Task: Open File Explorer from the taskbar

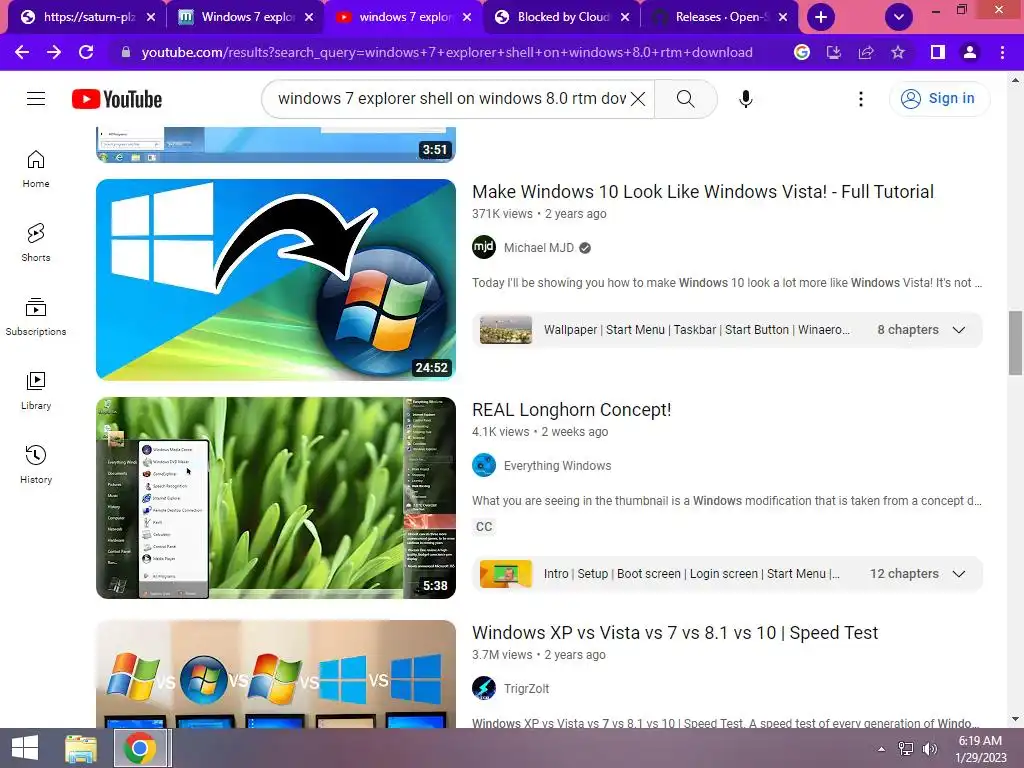Action: click(81, 748)
